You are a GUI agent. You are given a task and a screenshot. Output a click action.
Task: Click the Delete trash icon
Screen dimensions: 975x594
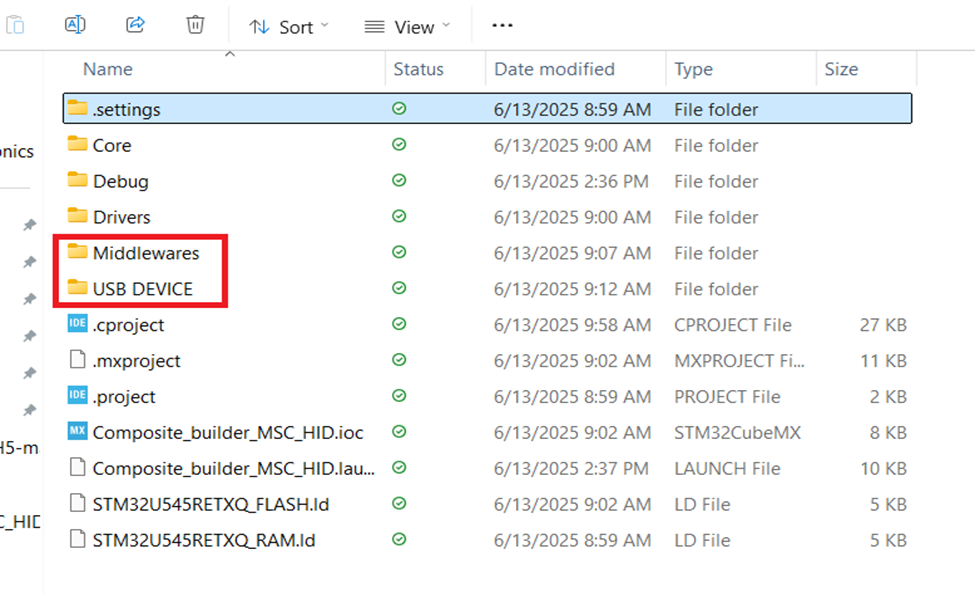[x=195, y=25]
